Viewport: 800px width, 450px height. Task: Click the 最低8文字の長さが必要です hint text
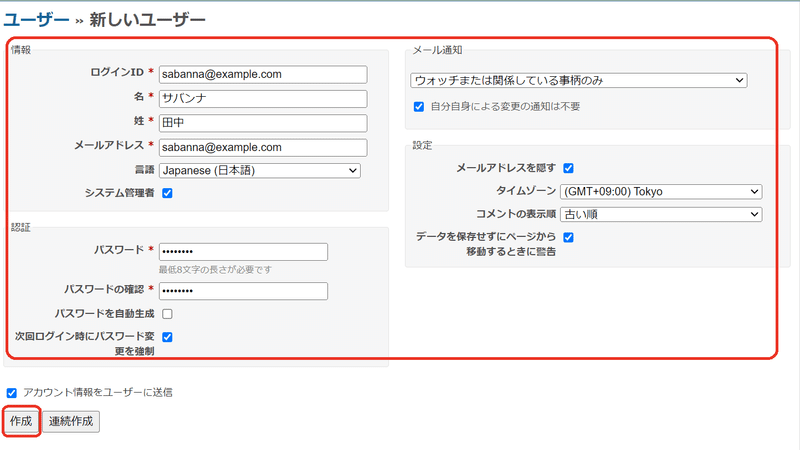tap(215, 269)
